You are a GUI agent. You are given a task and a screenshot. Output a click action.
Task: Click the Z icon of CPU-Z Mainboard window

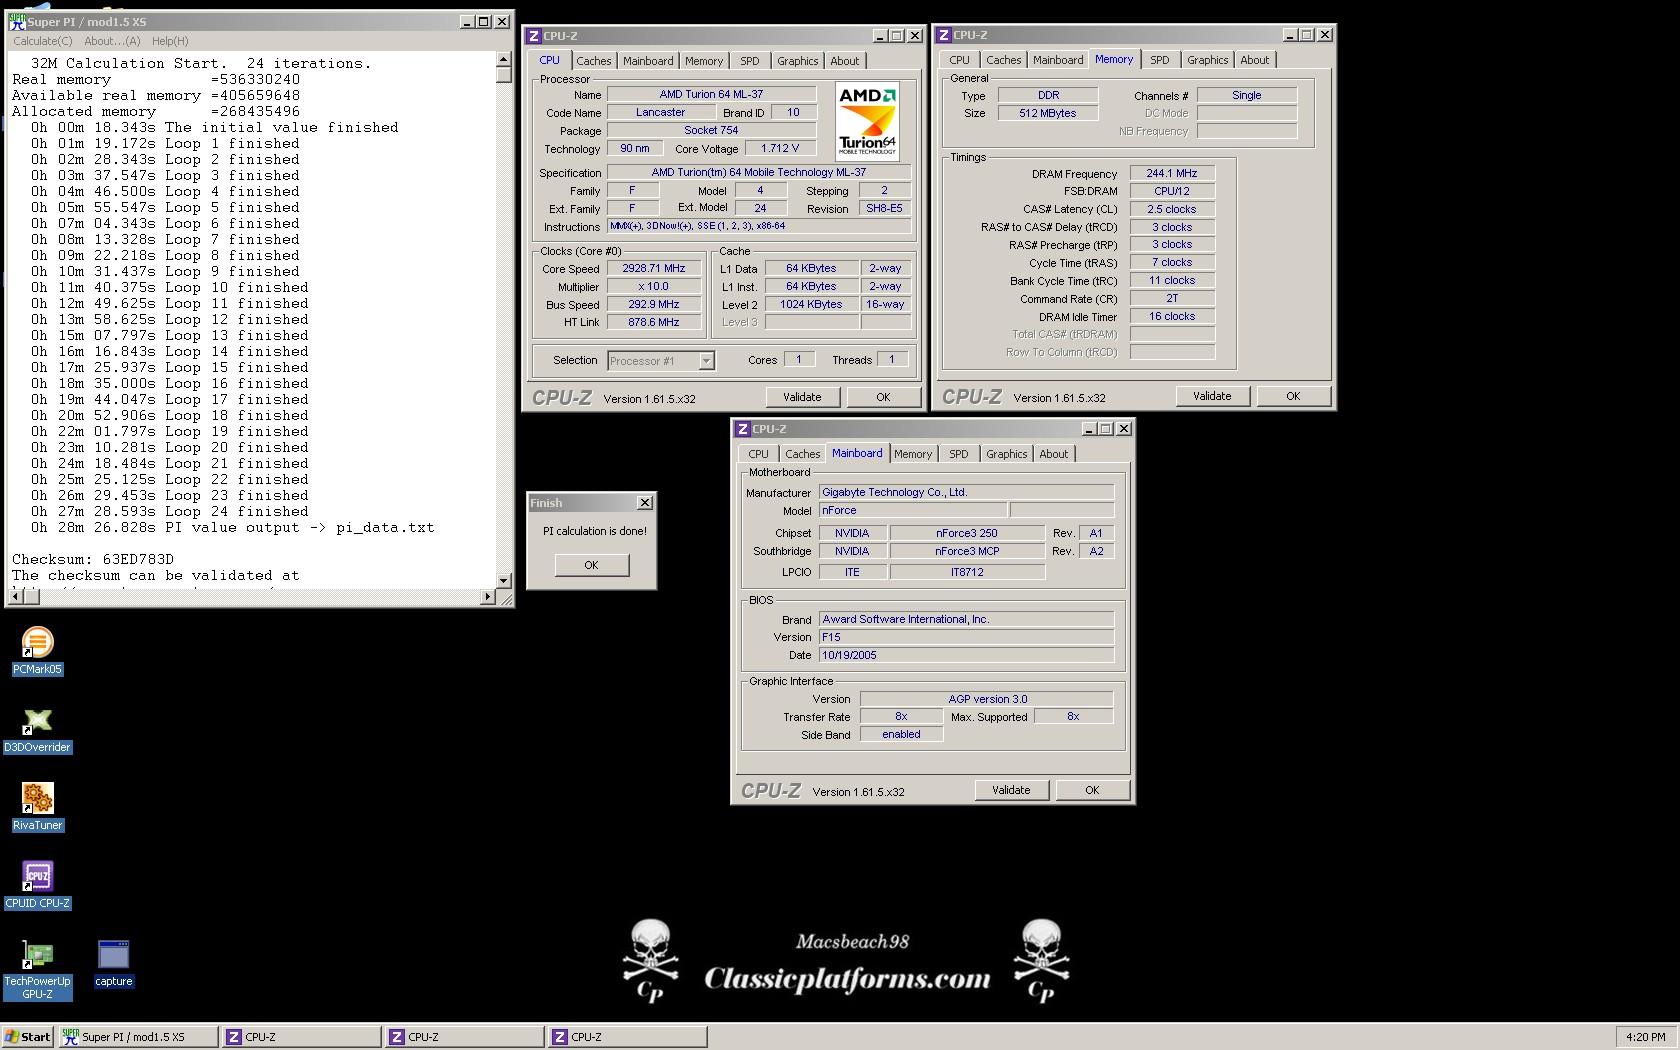tap(742, 429)
